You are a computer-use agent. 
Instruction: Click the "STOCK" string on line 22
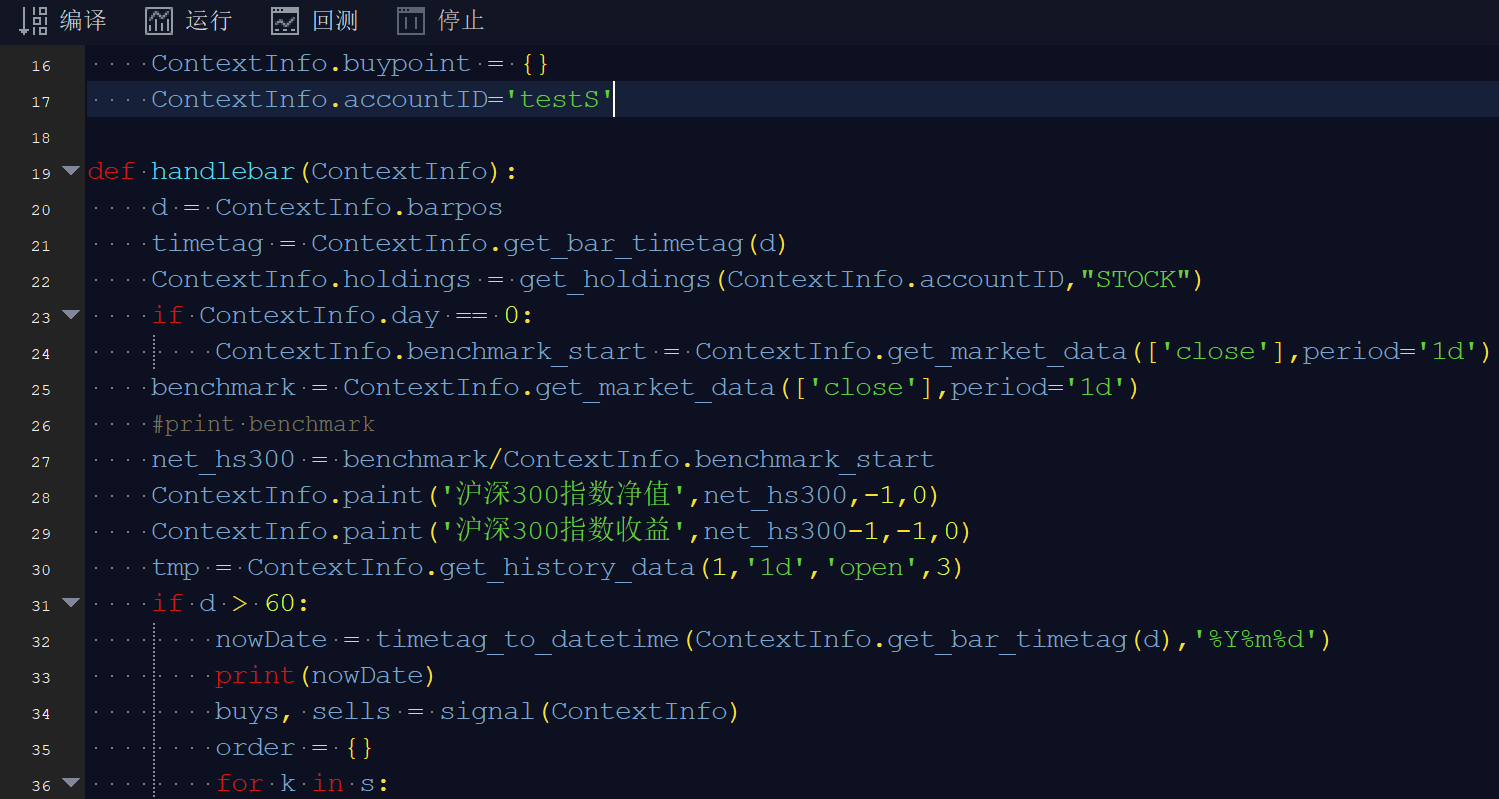1134,280
